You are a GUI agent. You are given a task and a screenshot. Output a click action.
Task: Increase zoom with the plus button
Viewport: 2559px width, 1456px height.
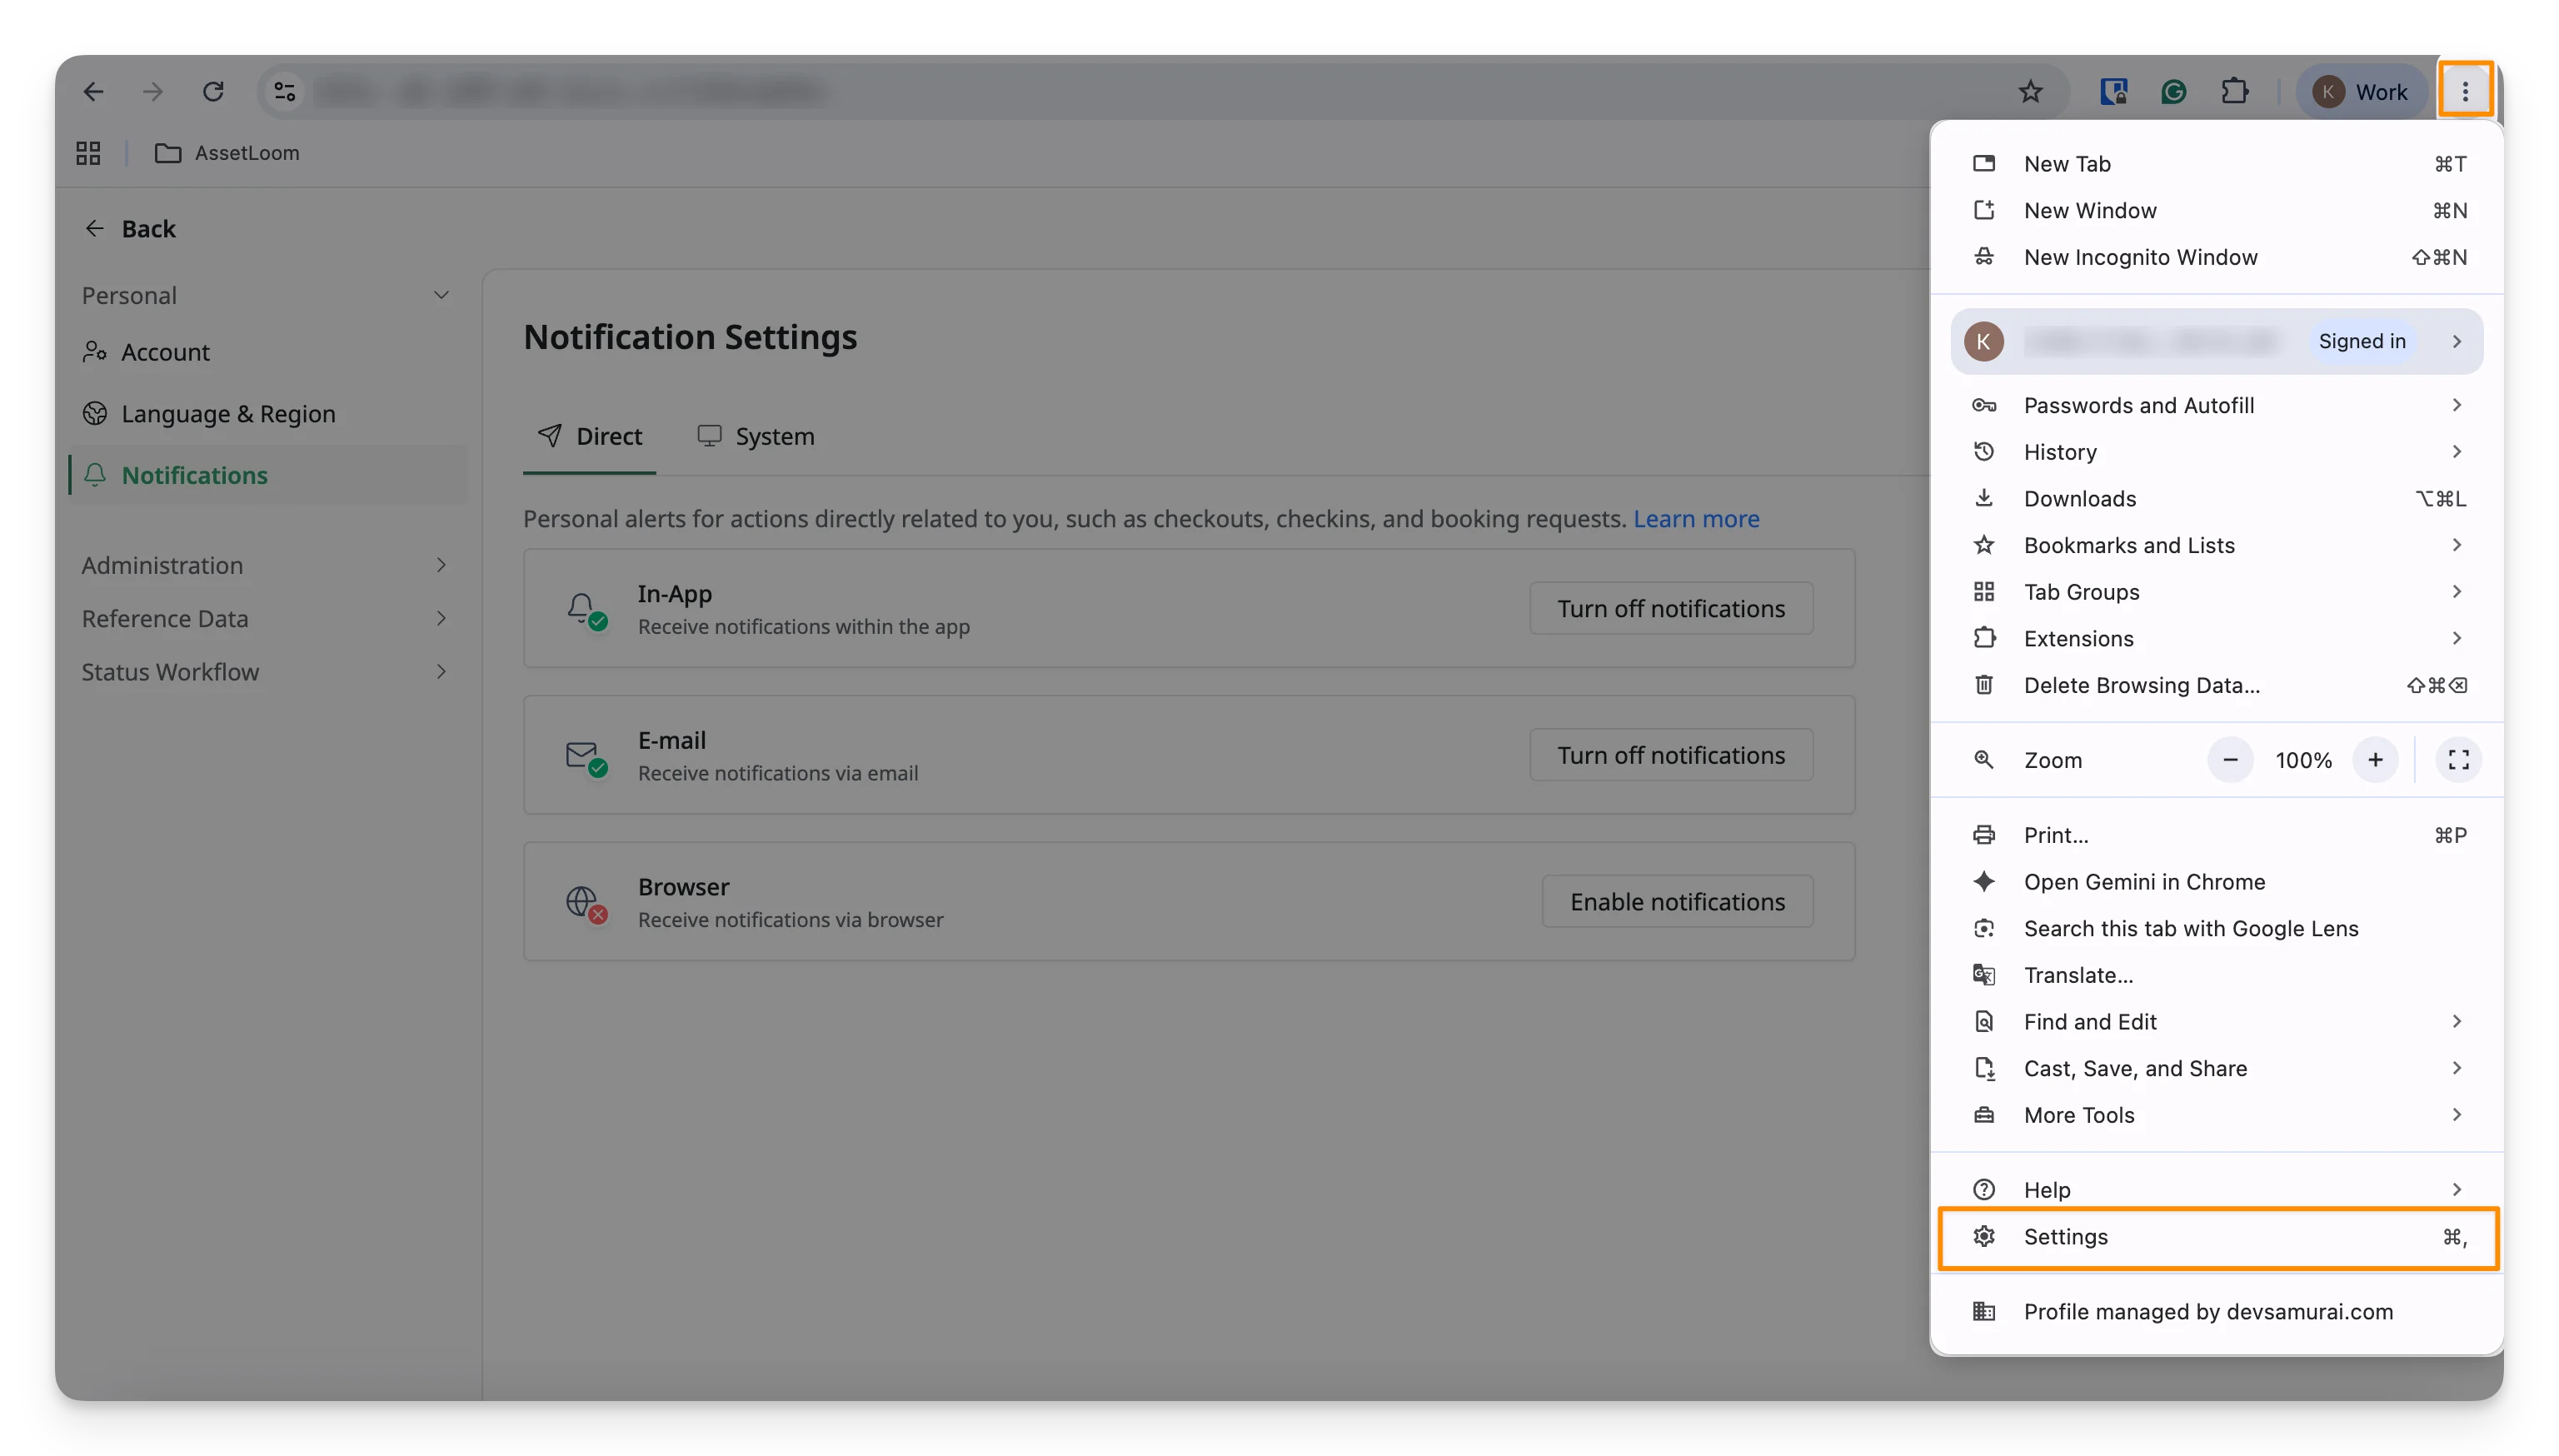coord(2375,760)
